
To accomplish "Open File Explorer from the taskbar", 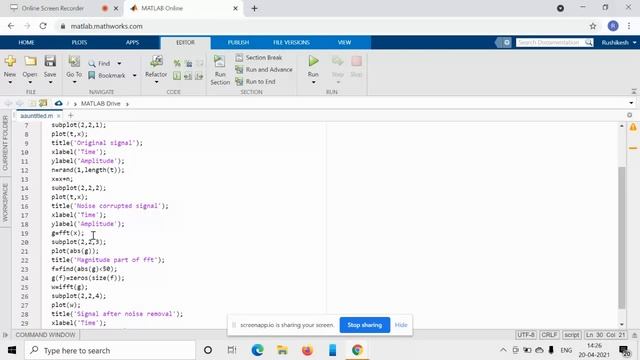I will [282, 350].
